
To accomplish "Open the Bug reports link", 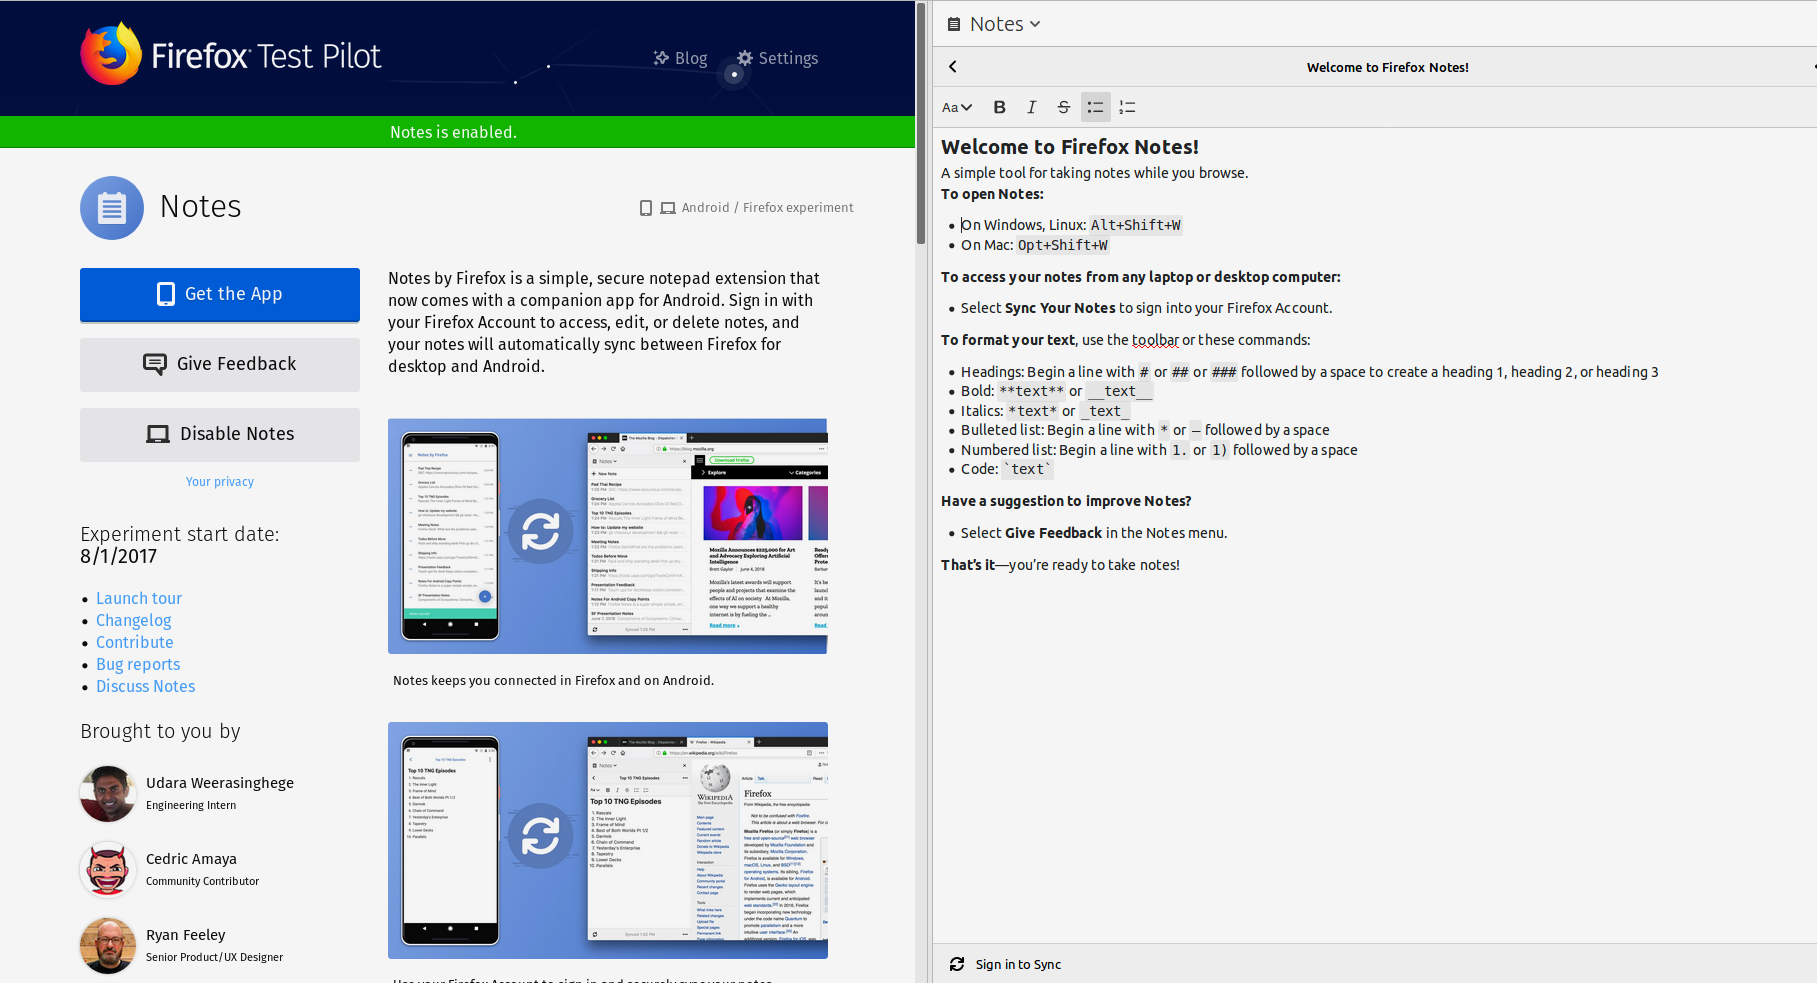I will tap(138, 664).
